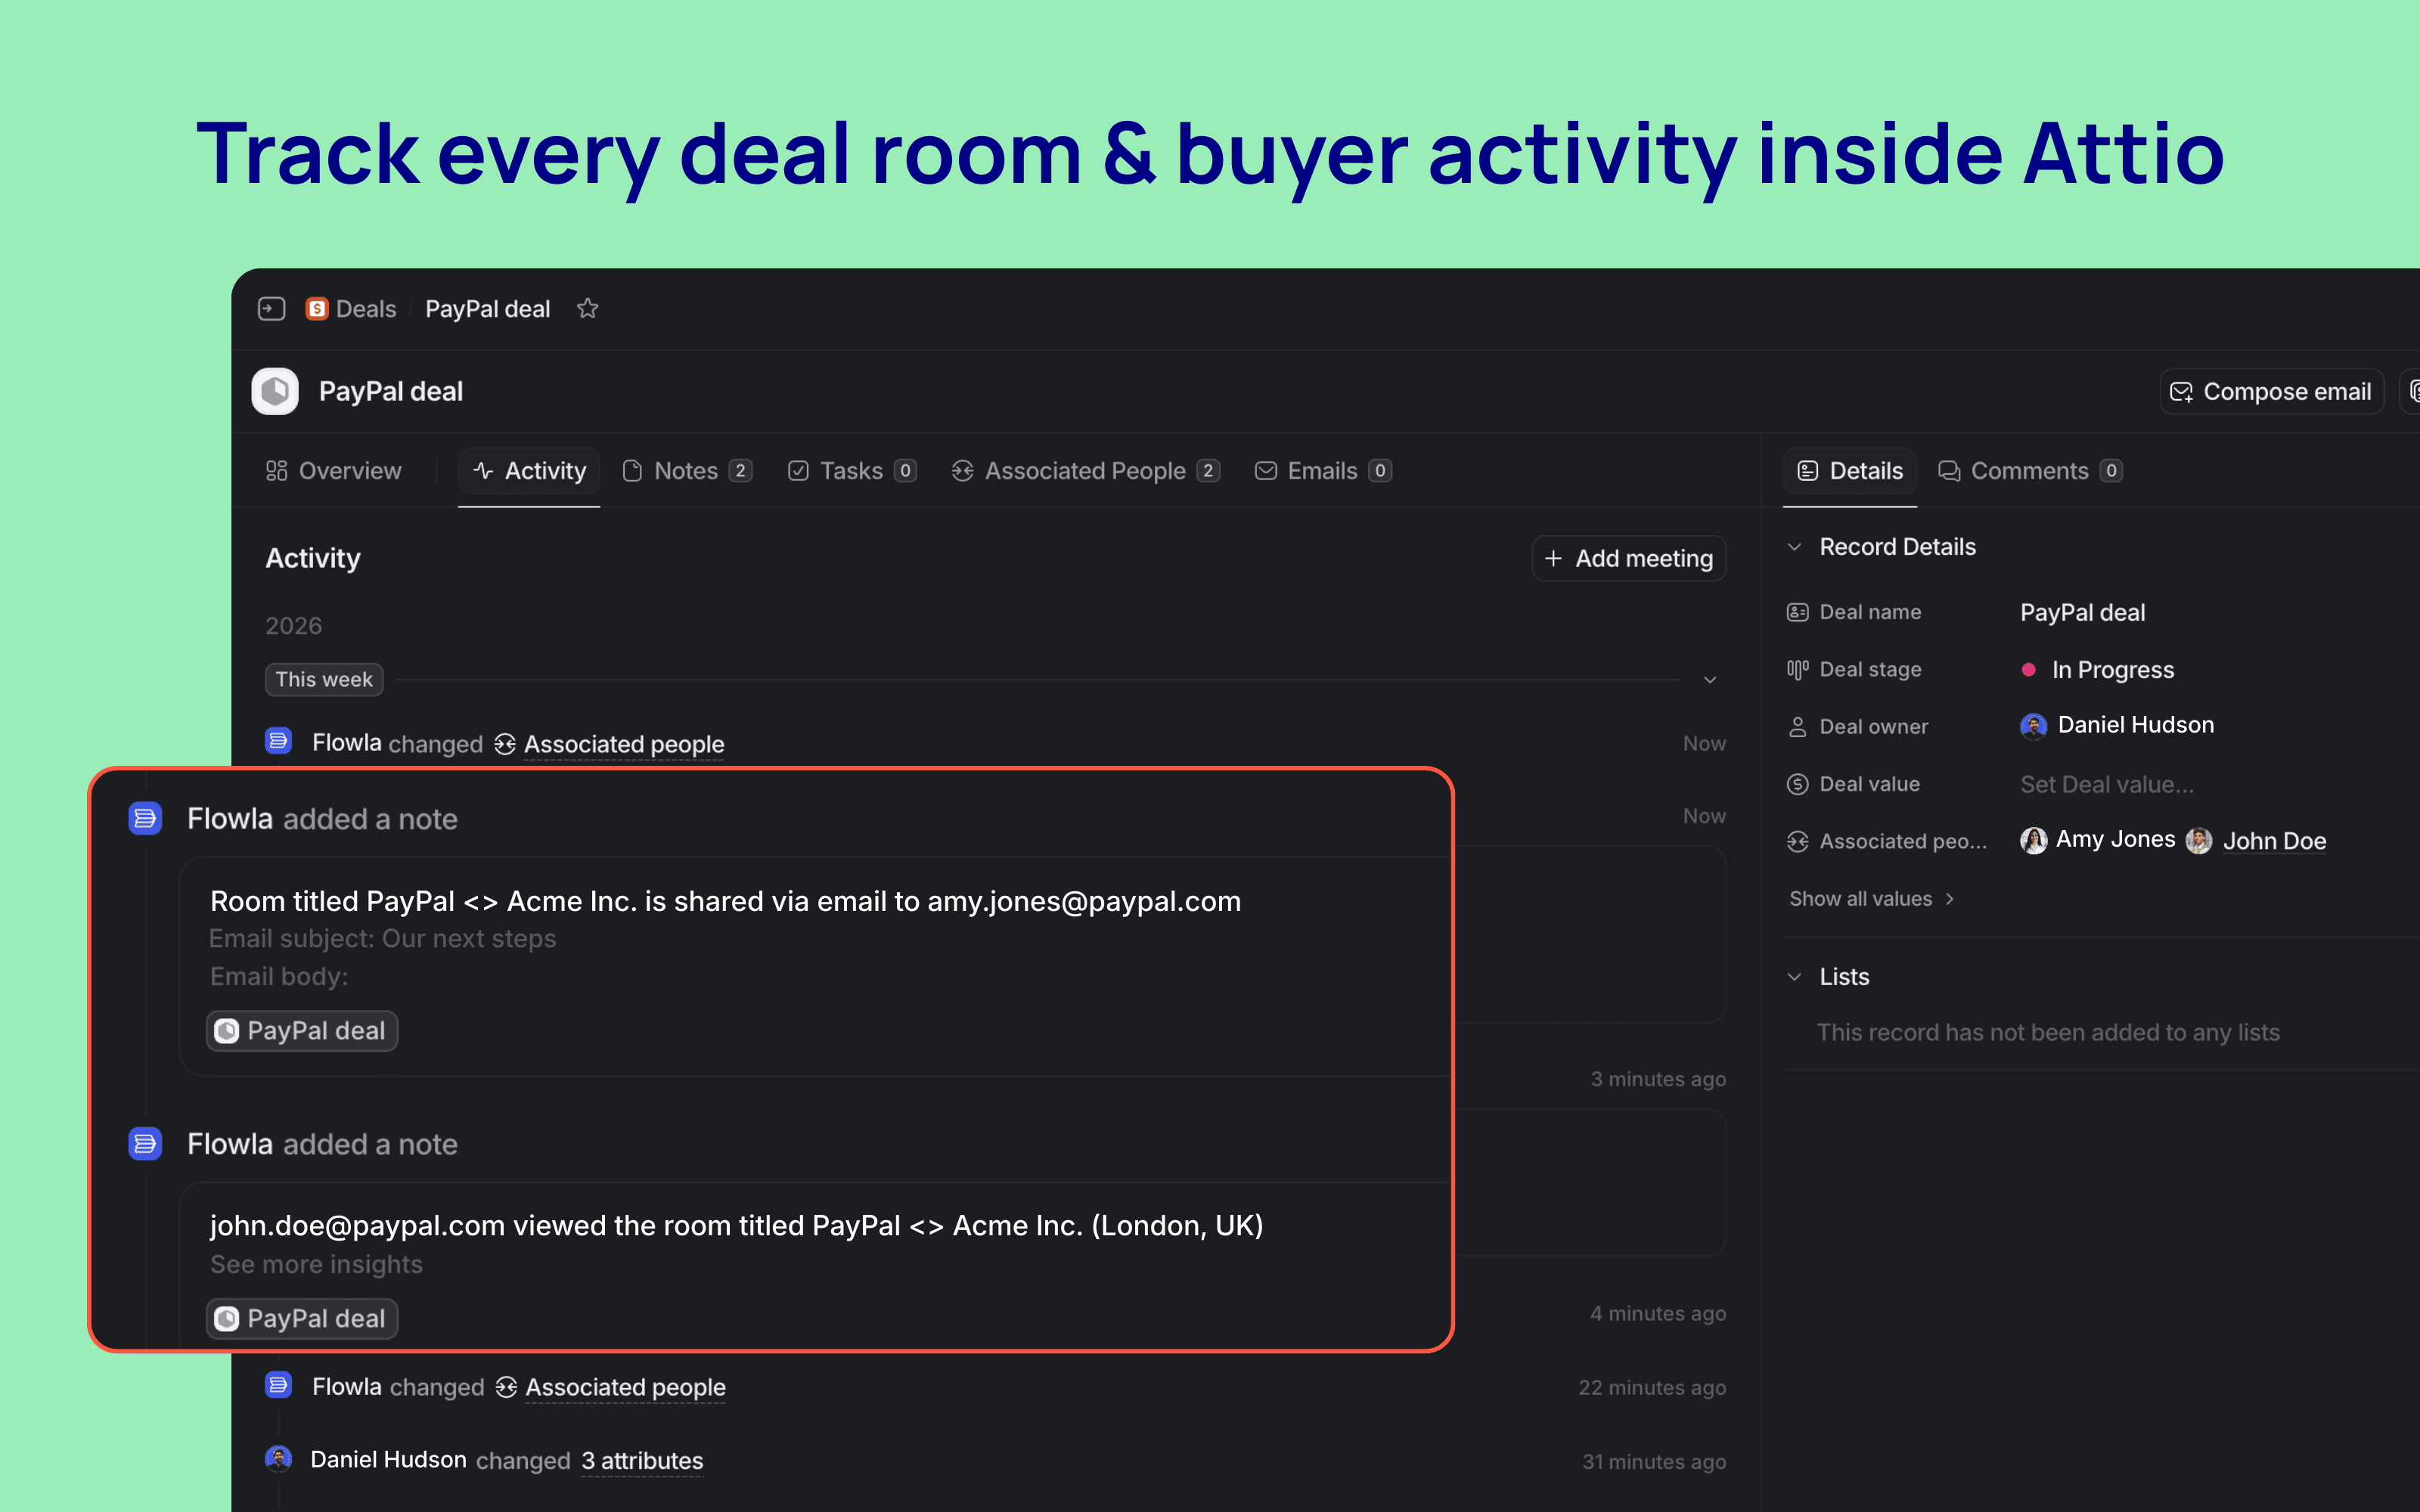The width and height of the screenshot is (2420, 1512).
Task: Expand Show all values
Action: 1871,899
